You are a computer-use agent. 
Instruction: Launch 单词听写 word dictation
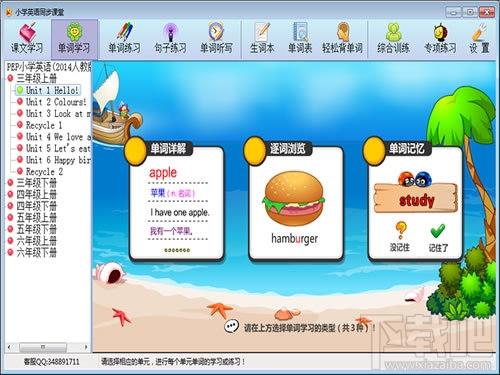click(216, 38)
